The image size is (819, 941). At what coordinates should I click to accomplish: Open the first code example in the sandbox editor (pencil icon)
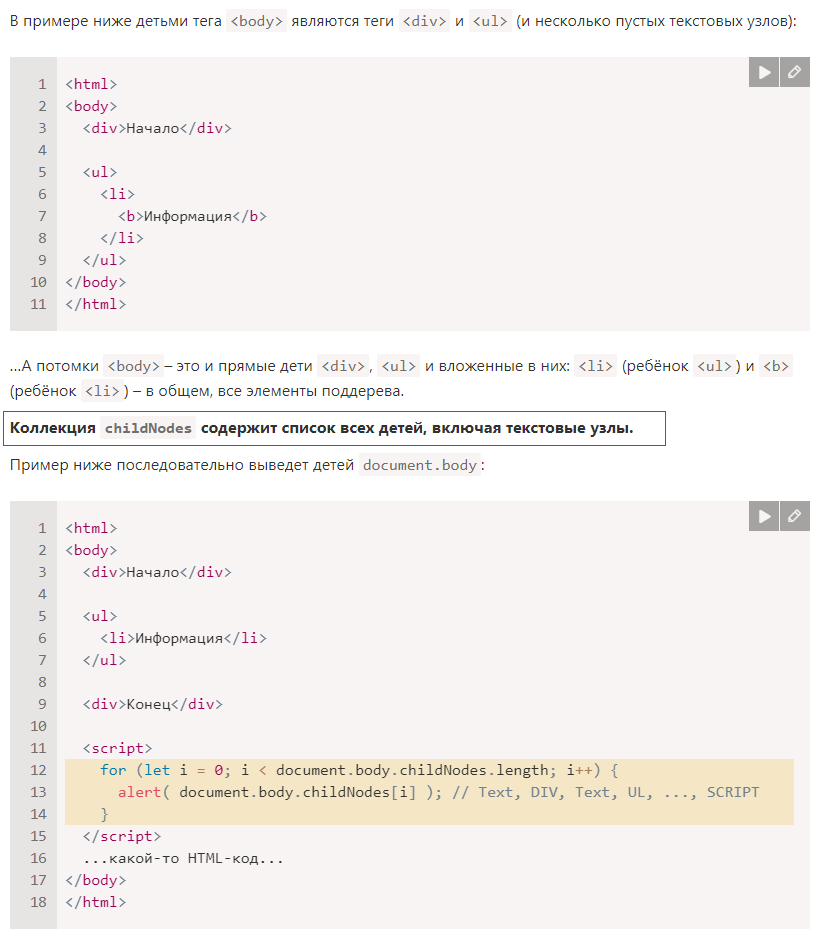[795, 73]
